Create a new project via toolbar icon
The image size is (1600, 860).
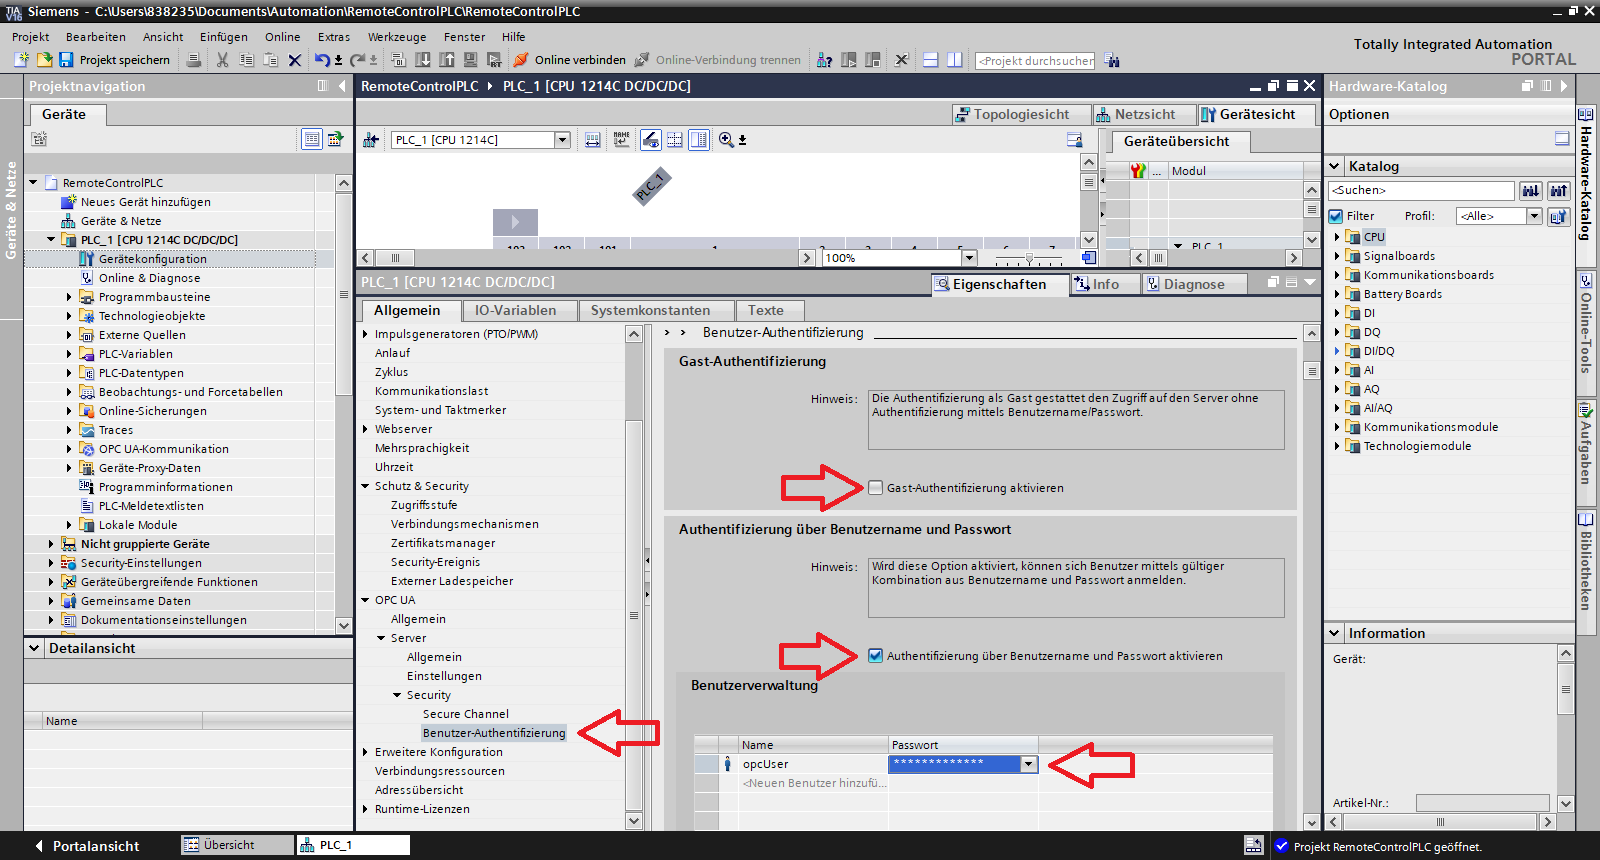[x=21, y=60]
